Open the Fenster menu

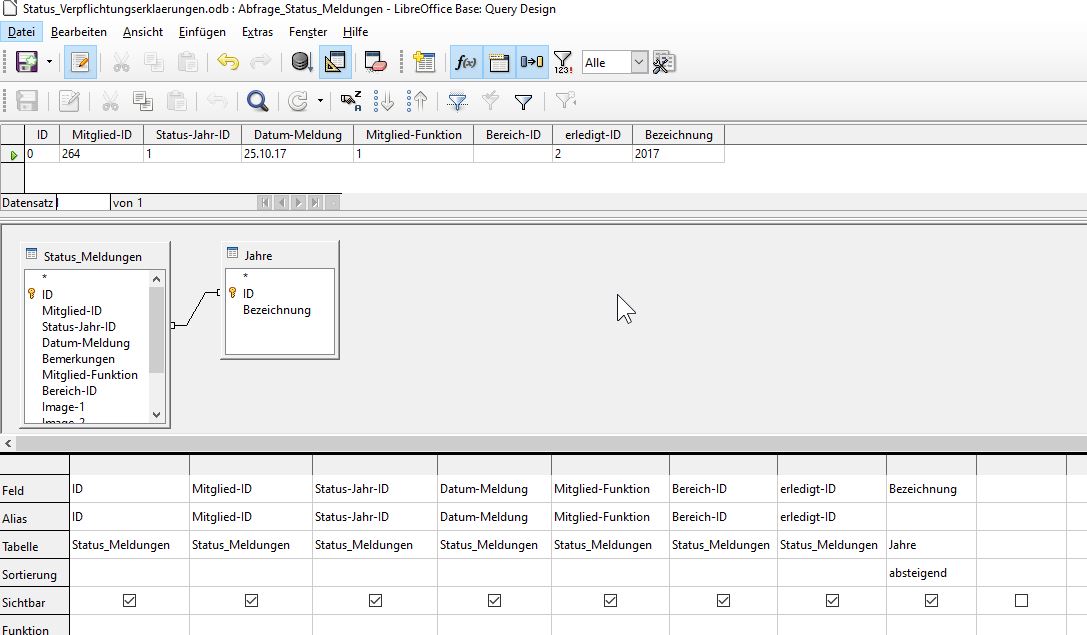(x=308, y=32)
